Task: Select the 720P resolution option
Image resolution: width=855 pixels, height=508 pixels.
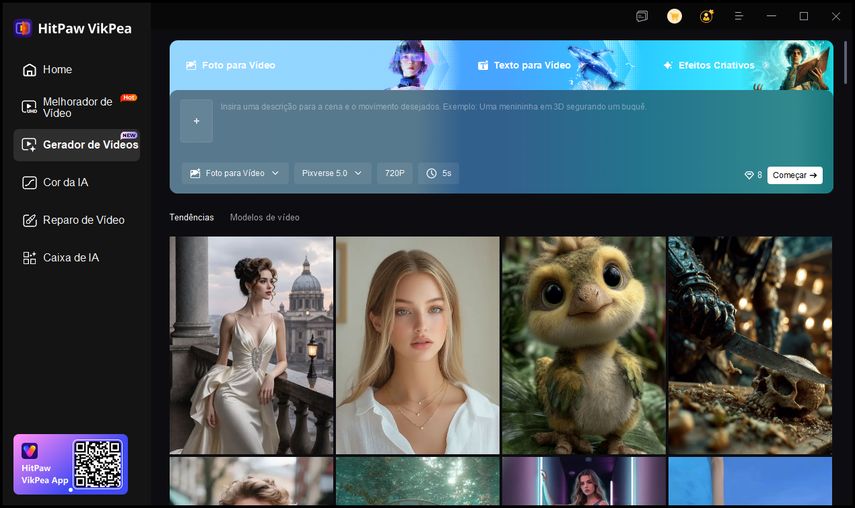Action: tap(395, 173)
